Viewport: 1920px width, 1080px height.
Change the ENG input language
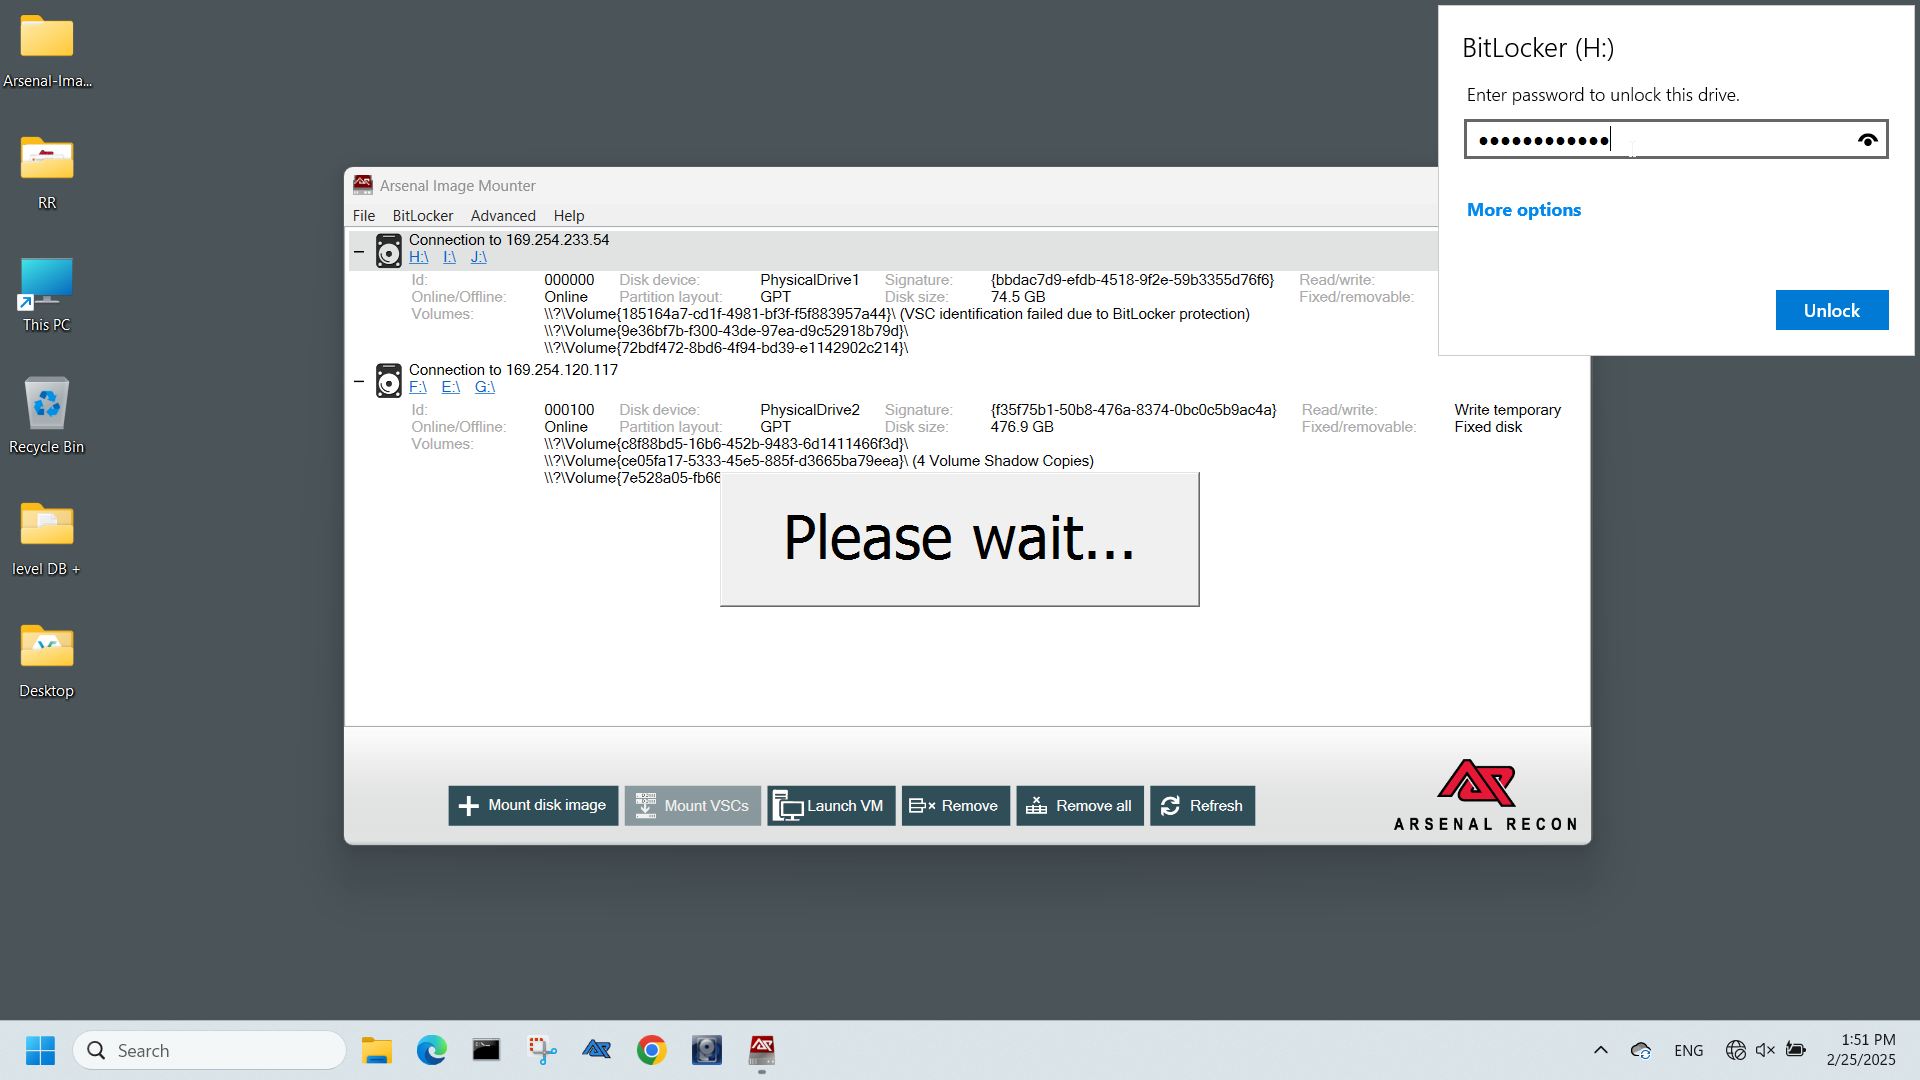tap(1689, 1050)
